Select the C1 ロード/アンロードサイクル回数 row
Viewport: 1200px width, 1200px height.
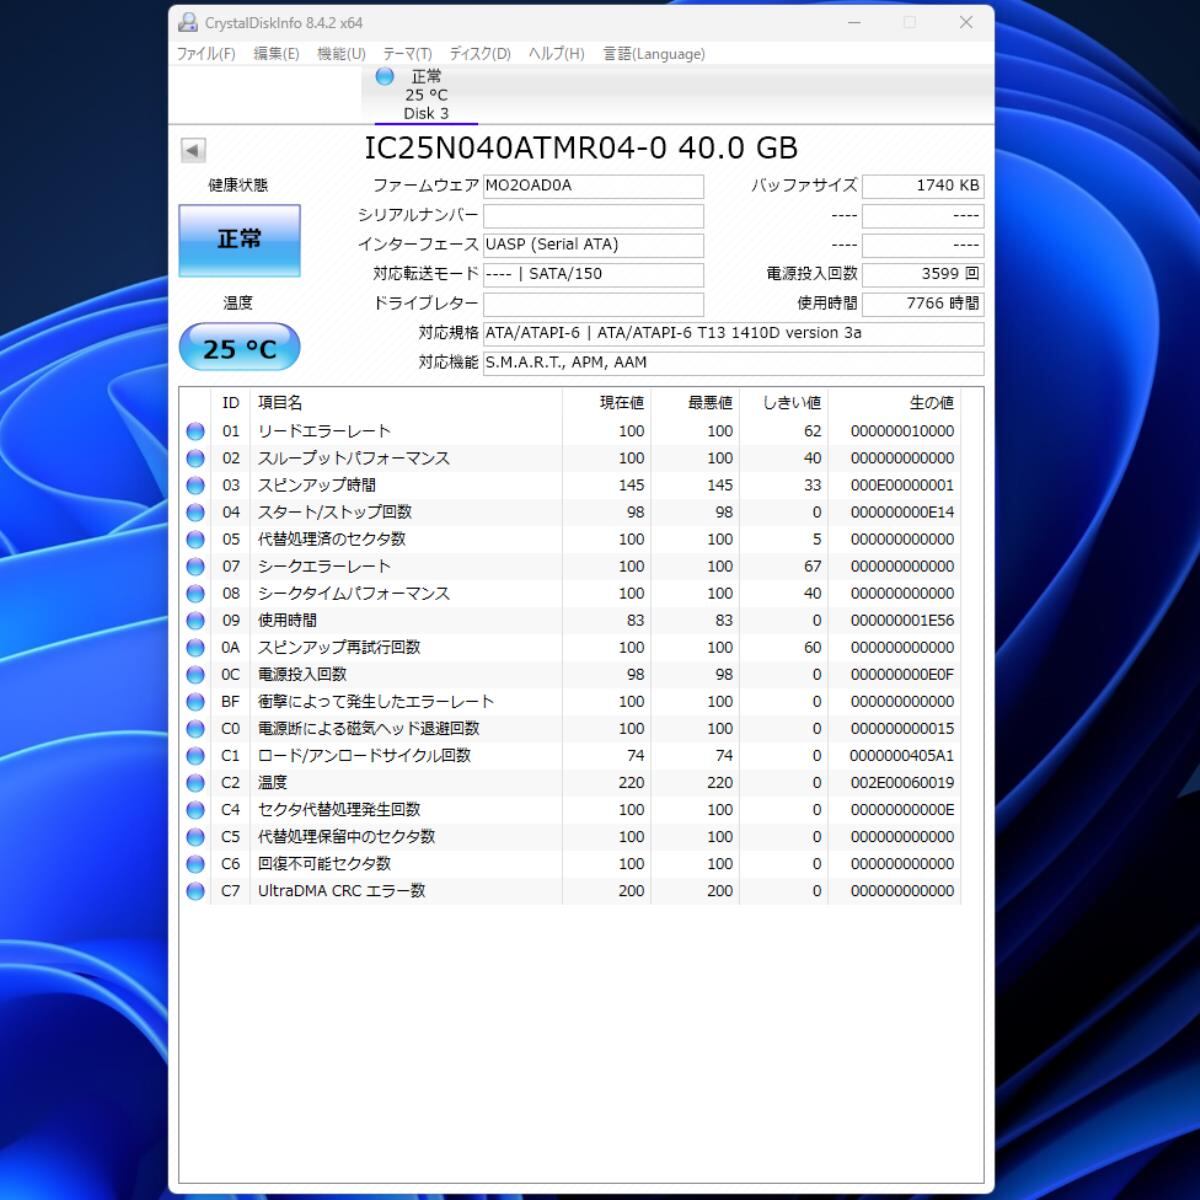[364, 756]
